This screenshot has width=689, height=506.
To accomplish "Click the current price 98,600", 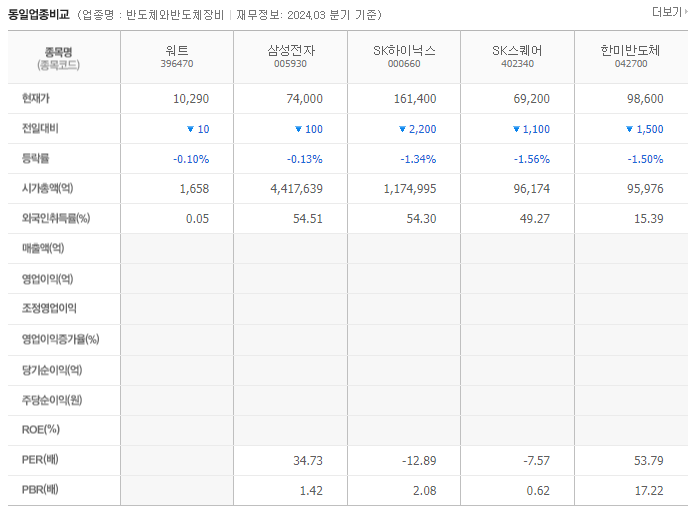I will [645, 99].
